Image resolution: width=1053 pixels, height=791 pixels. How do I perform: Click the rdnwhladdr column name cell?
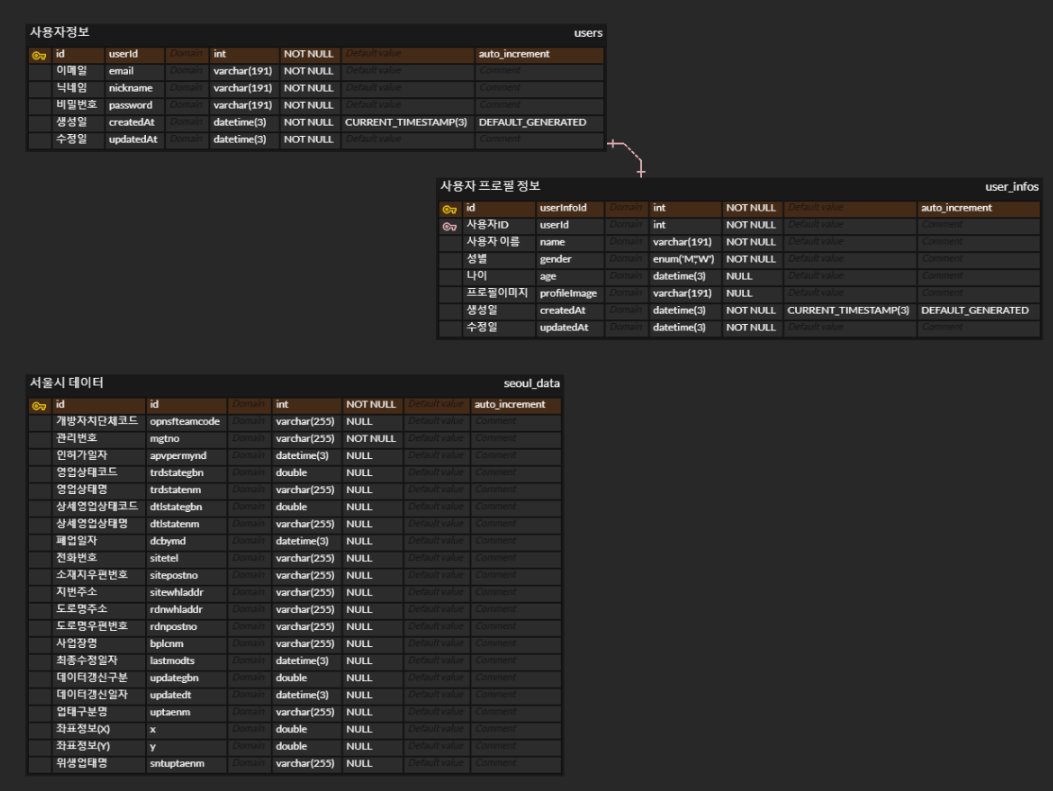pyautogui.click(x=186, y=610)
